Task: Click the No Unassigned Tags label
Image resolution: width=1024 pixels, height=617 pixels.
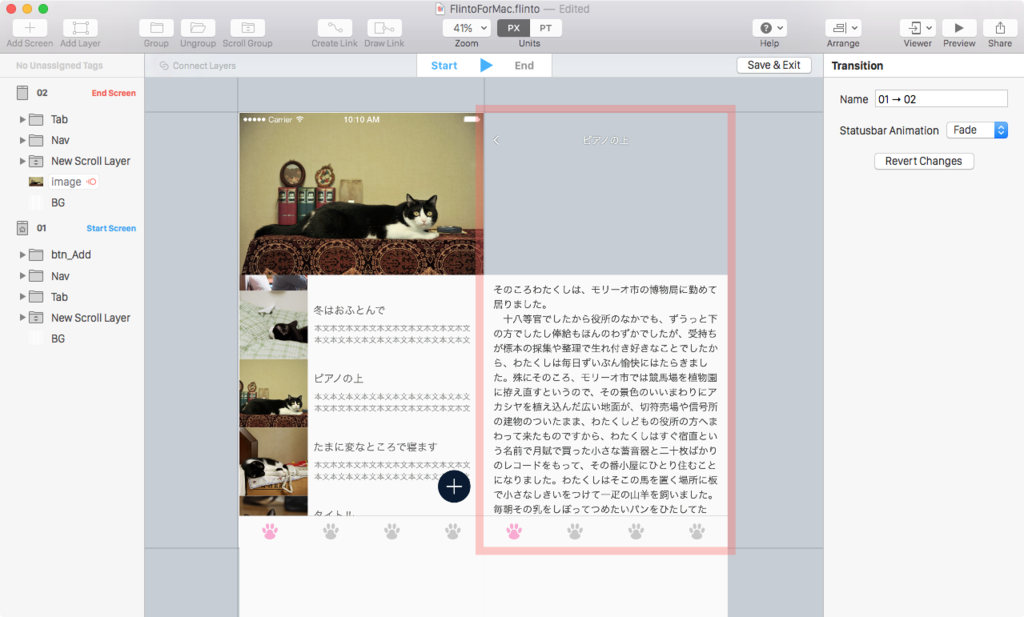Action: (x=59, y=65)
